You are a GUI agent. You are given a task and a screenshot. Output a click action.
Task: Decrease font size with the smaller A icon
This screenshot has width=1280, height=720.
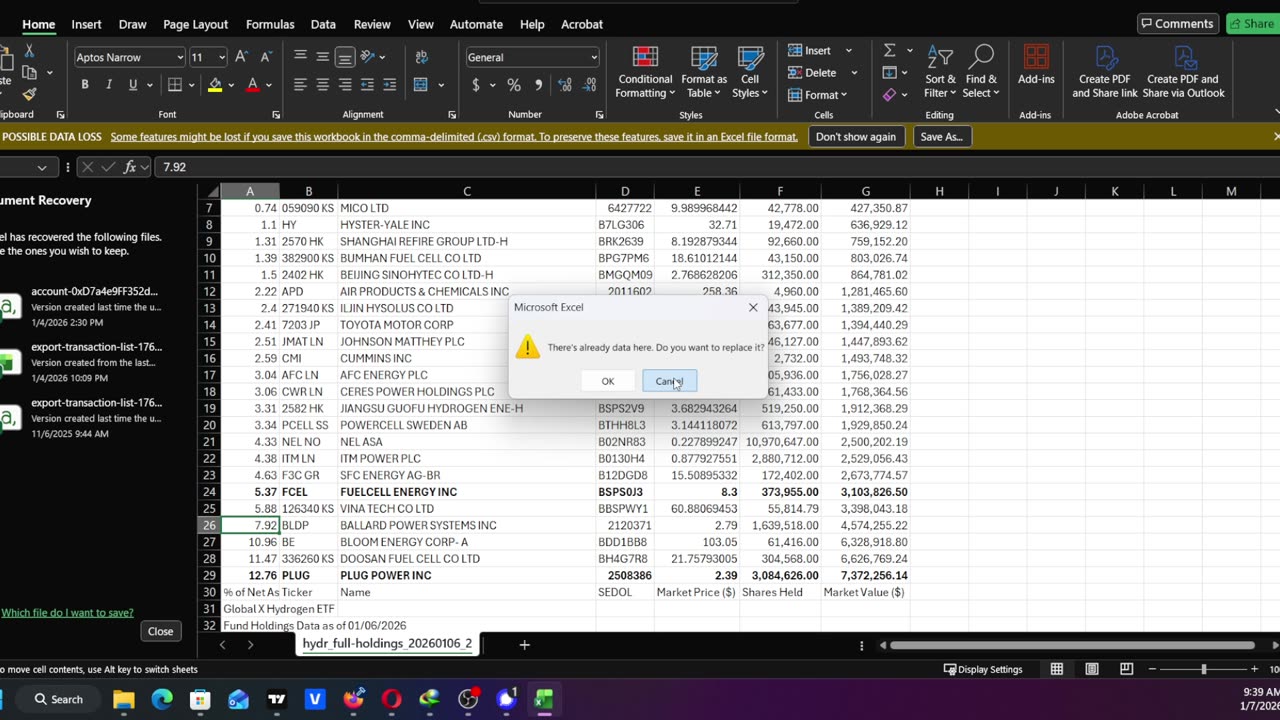pyautogui.click(x=267, y=57)
